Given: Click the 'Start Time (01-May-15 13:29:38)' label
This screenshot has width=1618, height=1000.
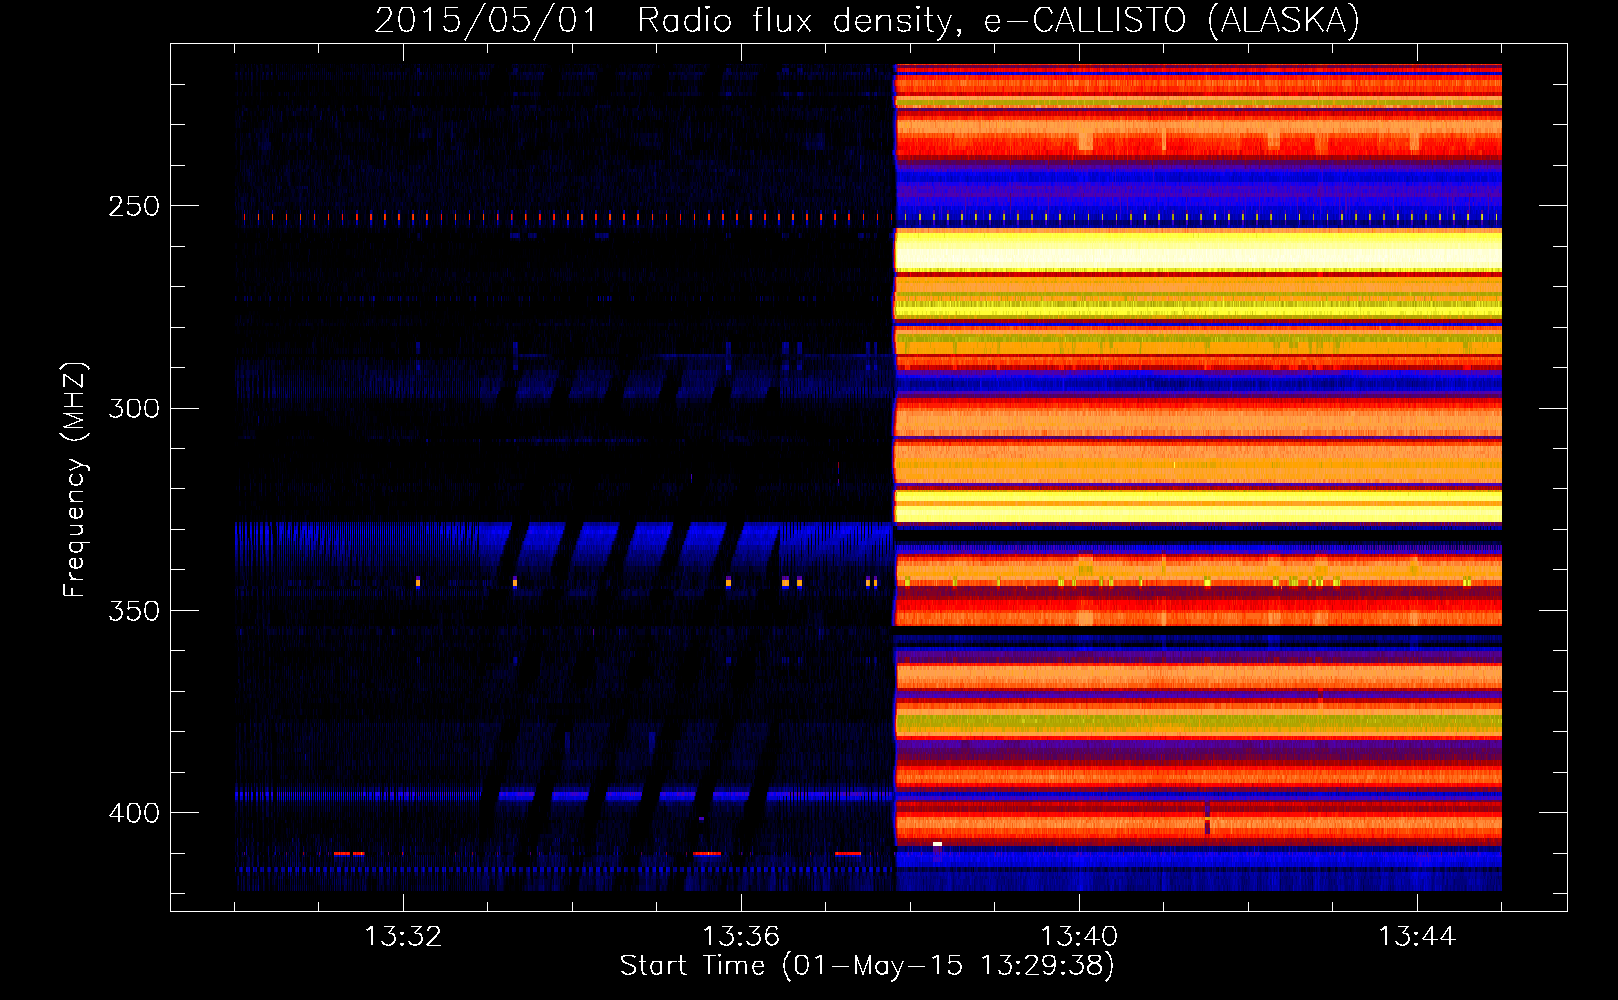Looking at the screenshot, I should pos(867,966).
